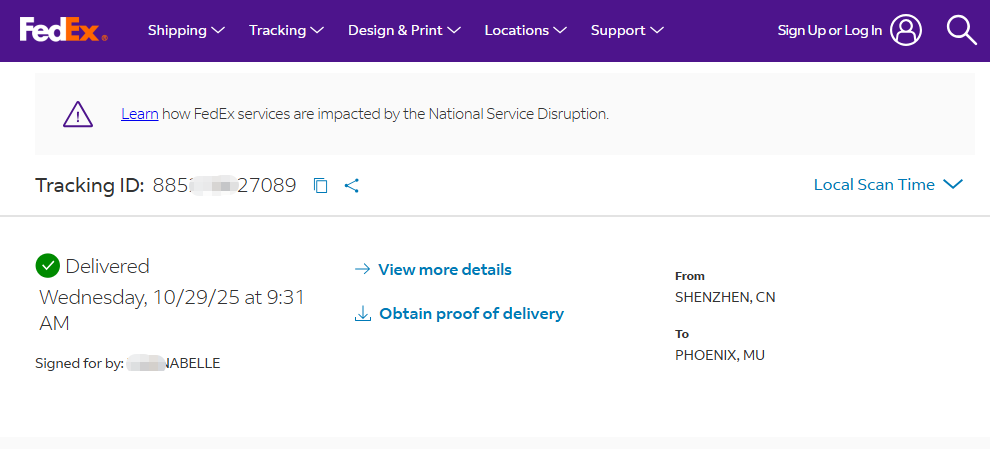Open the user profile icon
990x449 pixels.
tap(906, 30)
